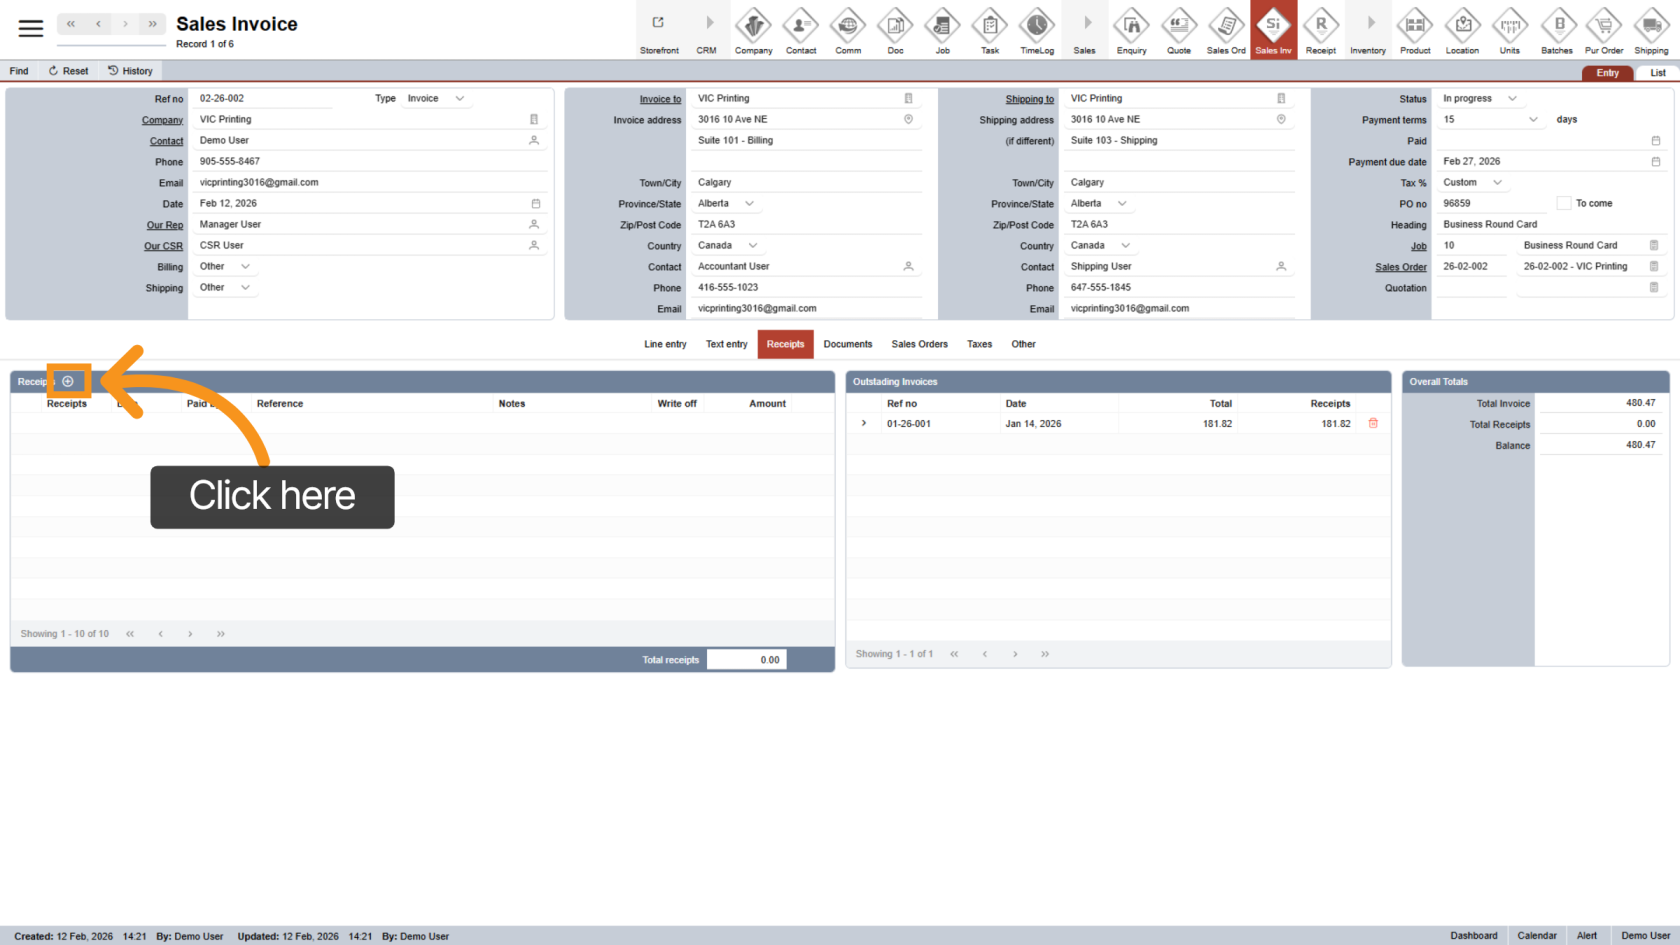Delete outstanding invoice 01-26-001 with trash icon
The height and width of the screenshot is (945, 1680).
pos(1373,423)
